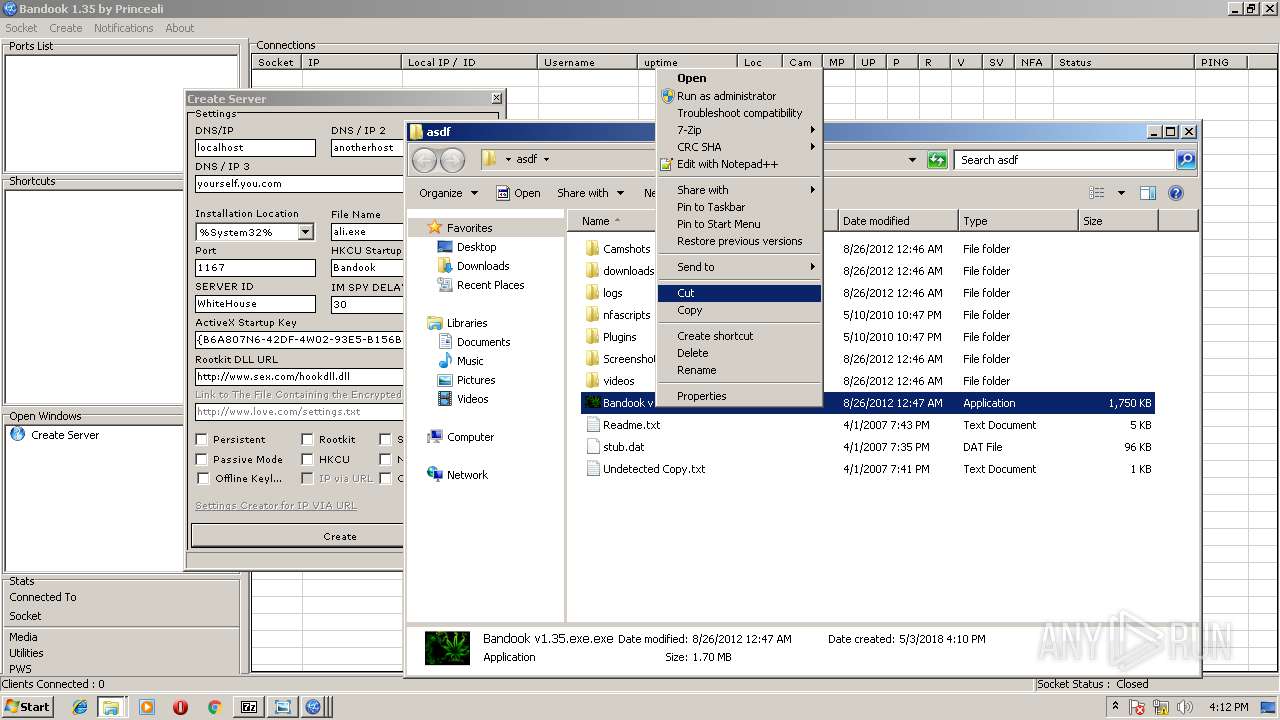This screenshot has height=720, width=1280.
Task: Open the Installation Location dropdown
Action: 306,232
